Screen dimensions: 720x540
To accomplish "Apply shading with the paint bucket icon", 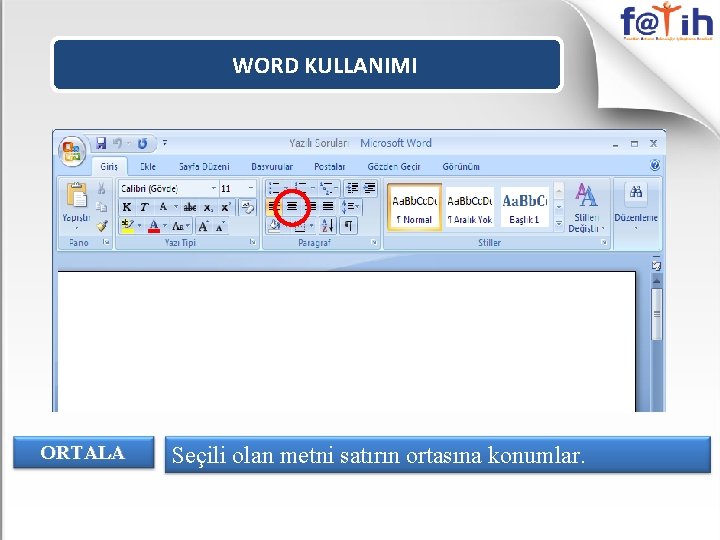I will (274, 226).
